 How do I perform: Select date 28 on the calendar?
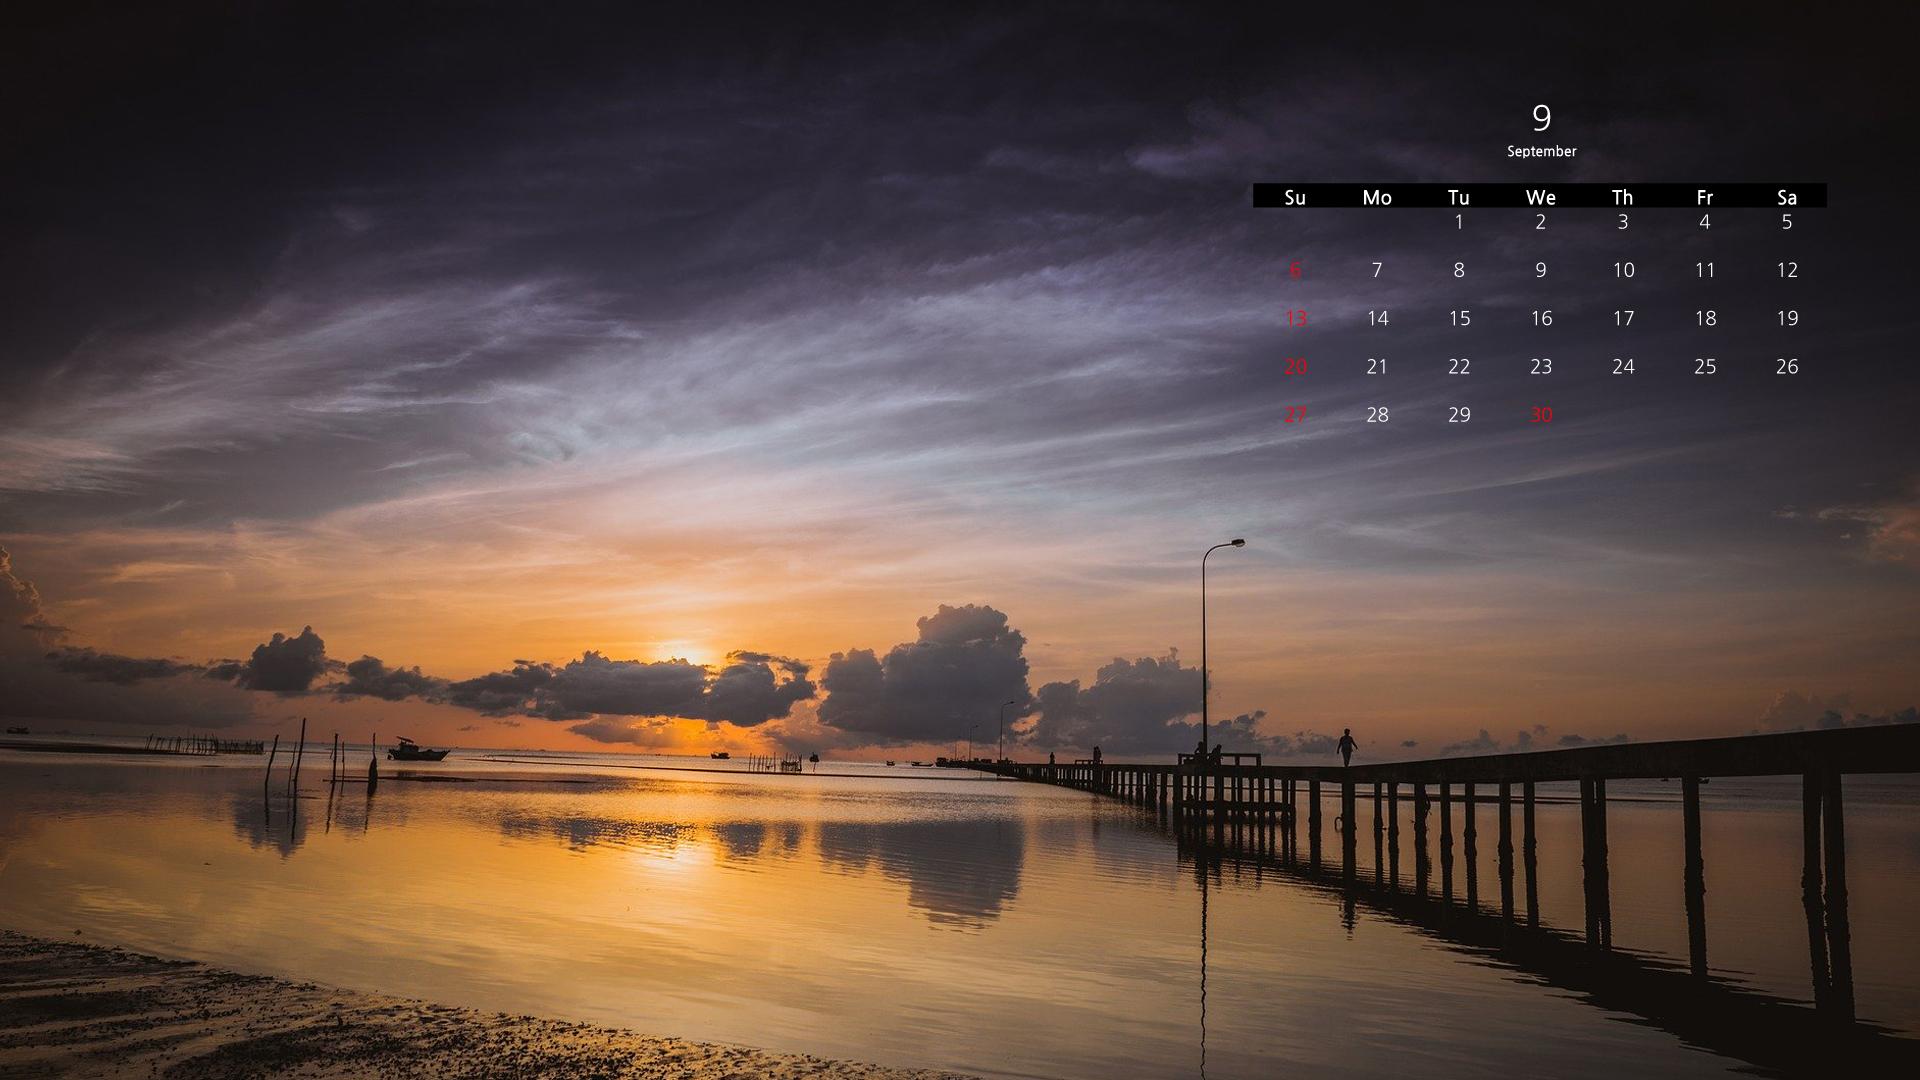tap(1377, 414)
